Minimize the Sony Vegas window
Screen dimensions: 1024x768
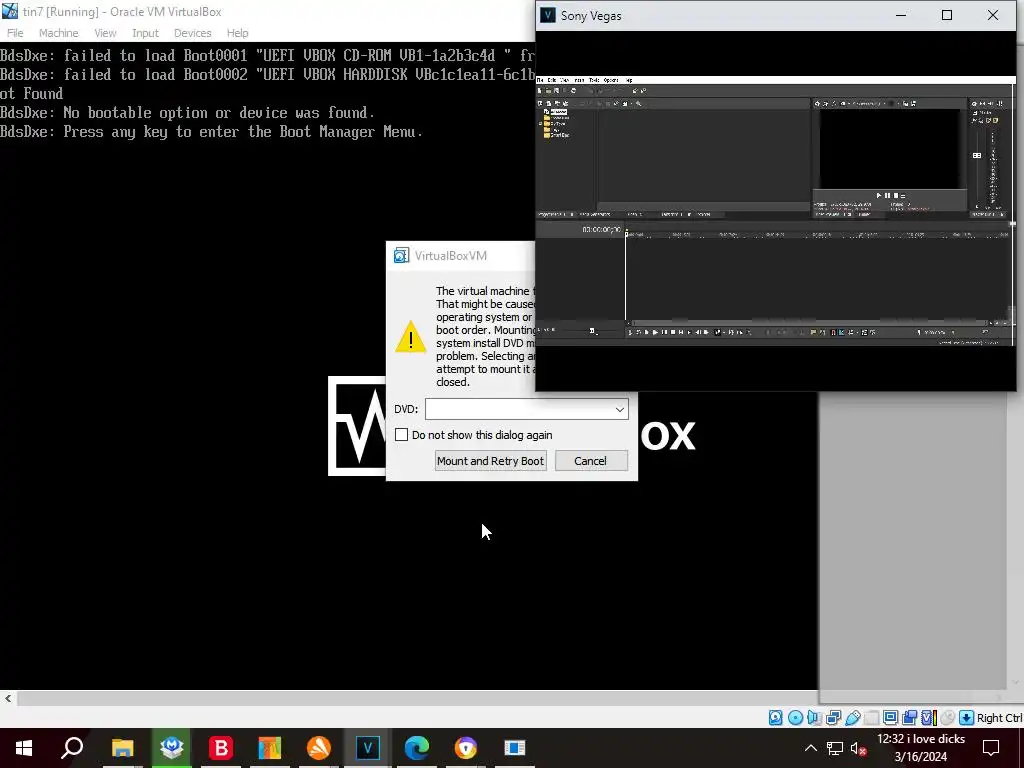pos(901,15)
